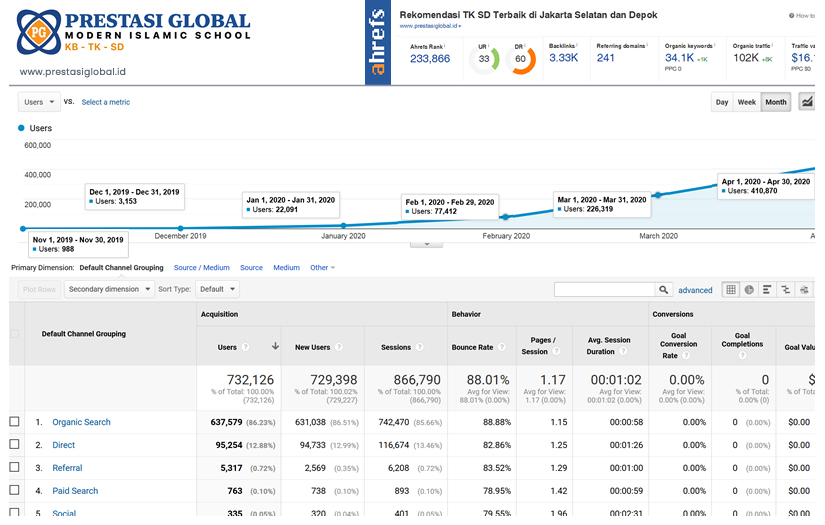Select the March 2020 data point on chart
This screenshot has height=525, width=825.
[658, 195]
